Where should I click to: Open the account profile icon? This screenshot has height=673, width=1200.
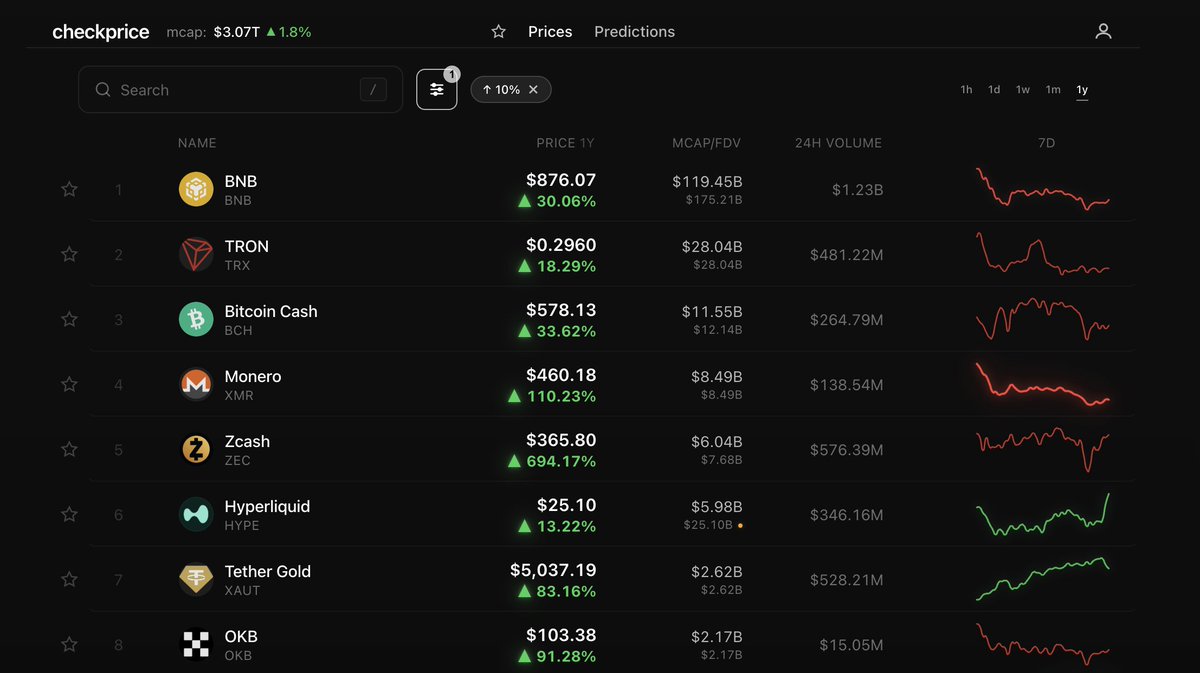click(x=1103, y=31)
